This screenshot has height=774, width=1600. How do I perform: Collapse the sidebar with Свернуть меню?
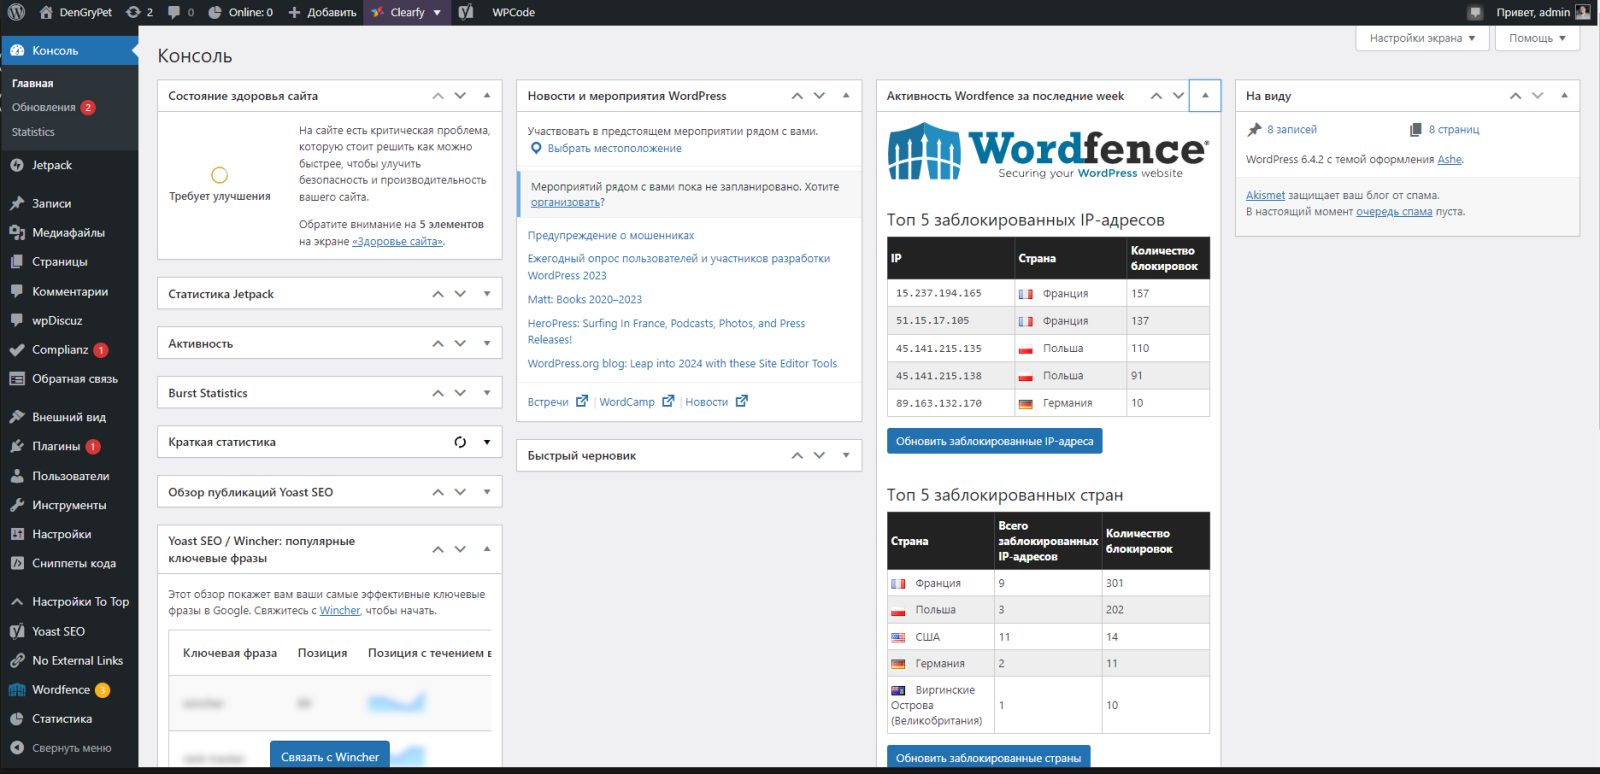69,748
